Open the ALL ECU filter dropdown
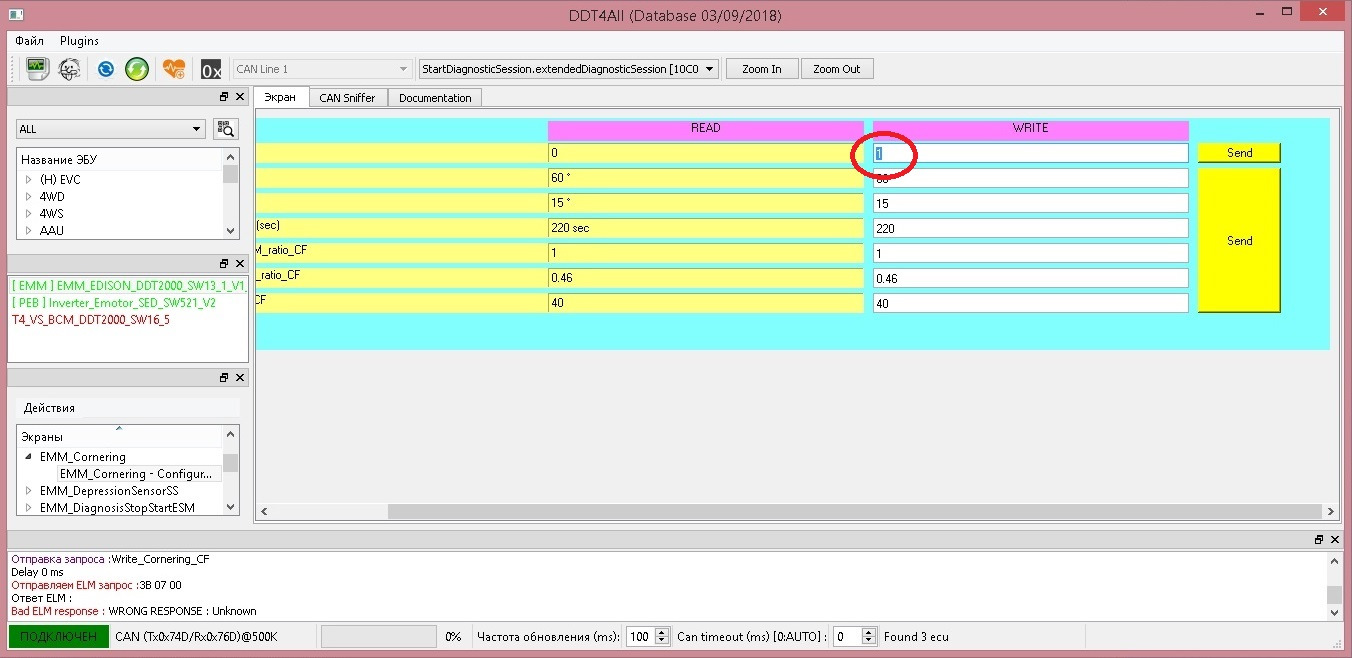1352x658 pixels. [110, 129]
